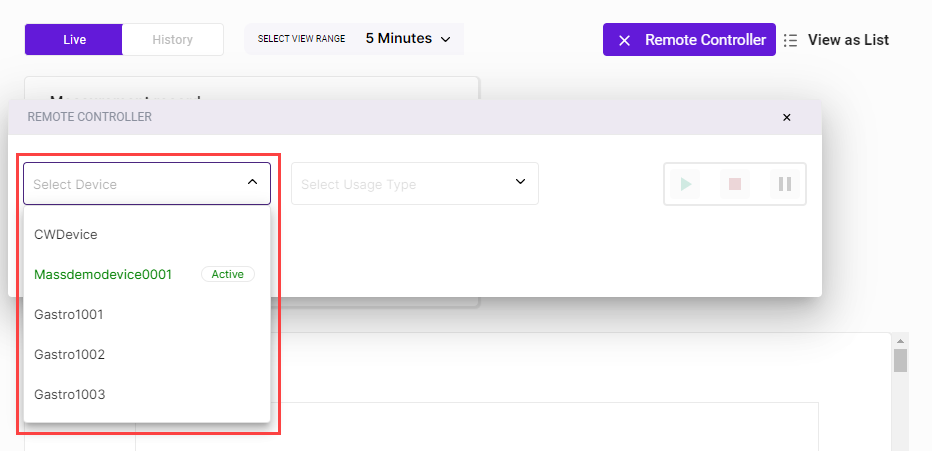Screen dimensions: 932x451
Task: Click the pause button
Action: [x=785, y=184]
